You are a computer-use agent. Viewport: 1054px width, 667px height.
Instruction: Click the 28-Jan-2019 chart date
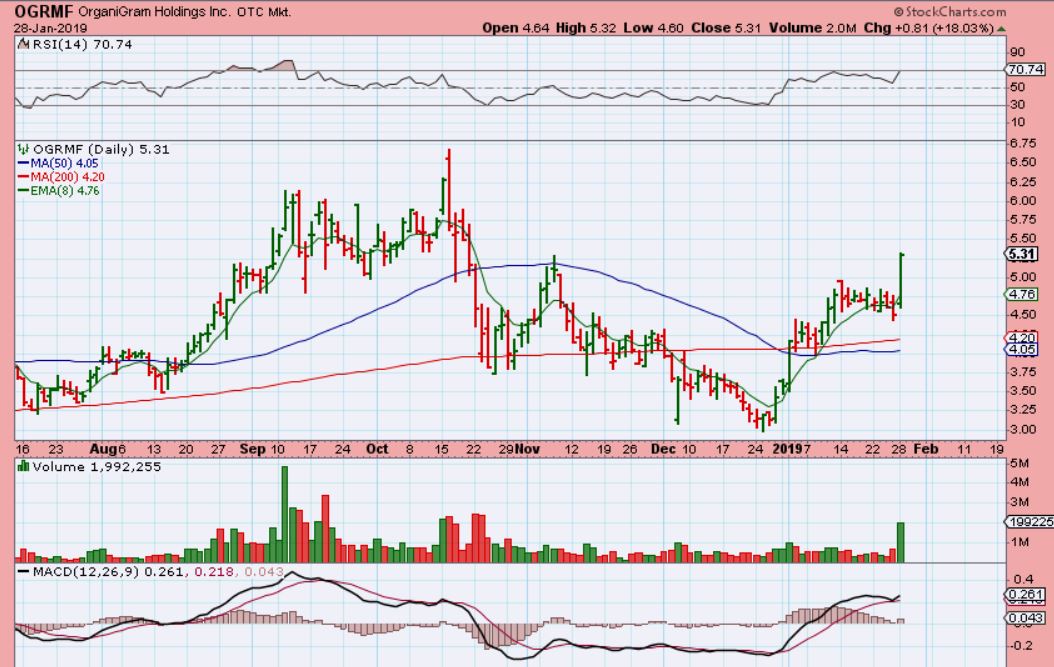pyautogui.click(x=50, y=28)
